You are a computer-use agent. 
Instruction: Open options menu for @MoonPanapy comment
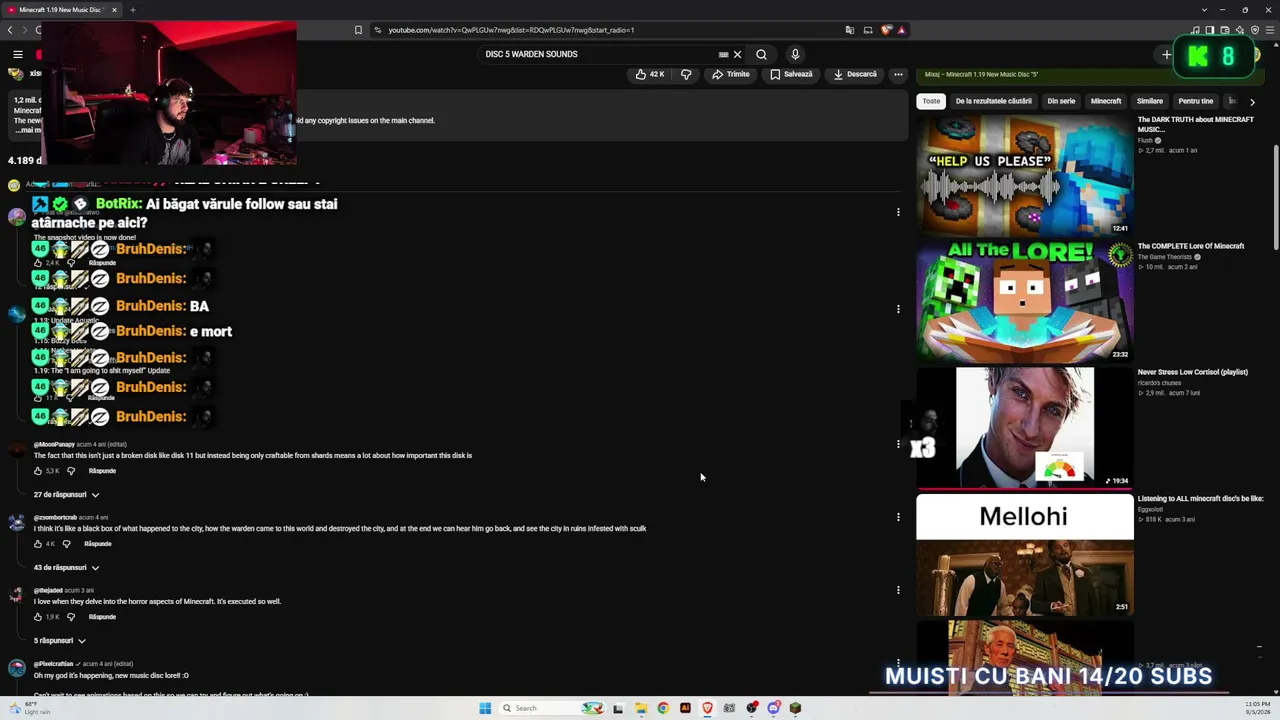click(898, 444)
